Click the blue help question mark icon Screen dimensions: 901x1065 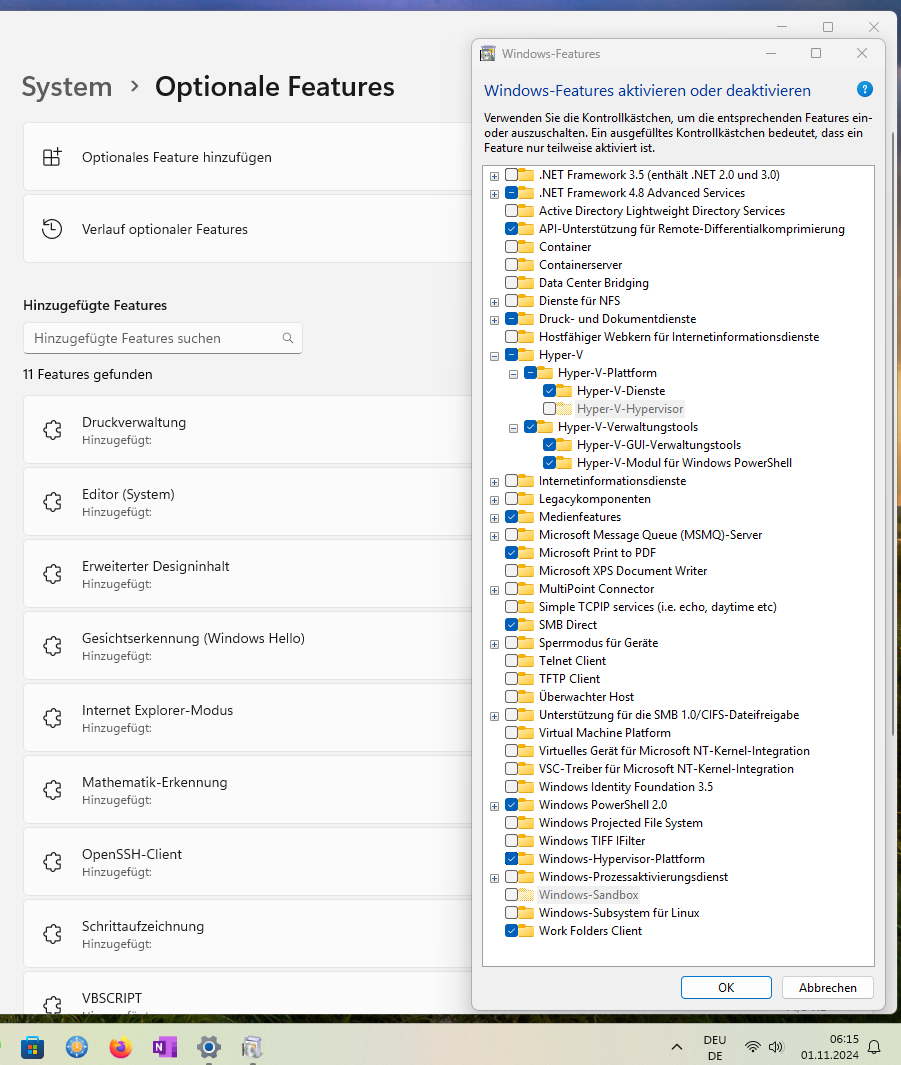click(864, 90)
